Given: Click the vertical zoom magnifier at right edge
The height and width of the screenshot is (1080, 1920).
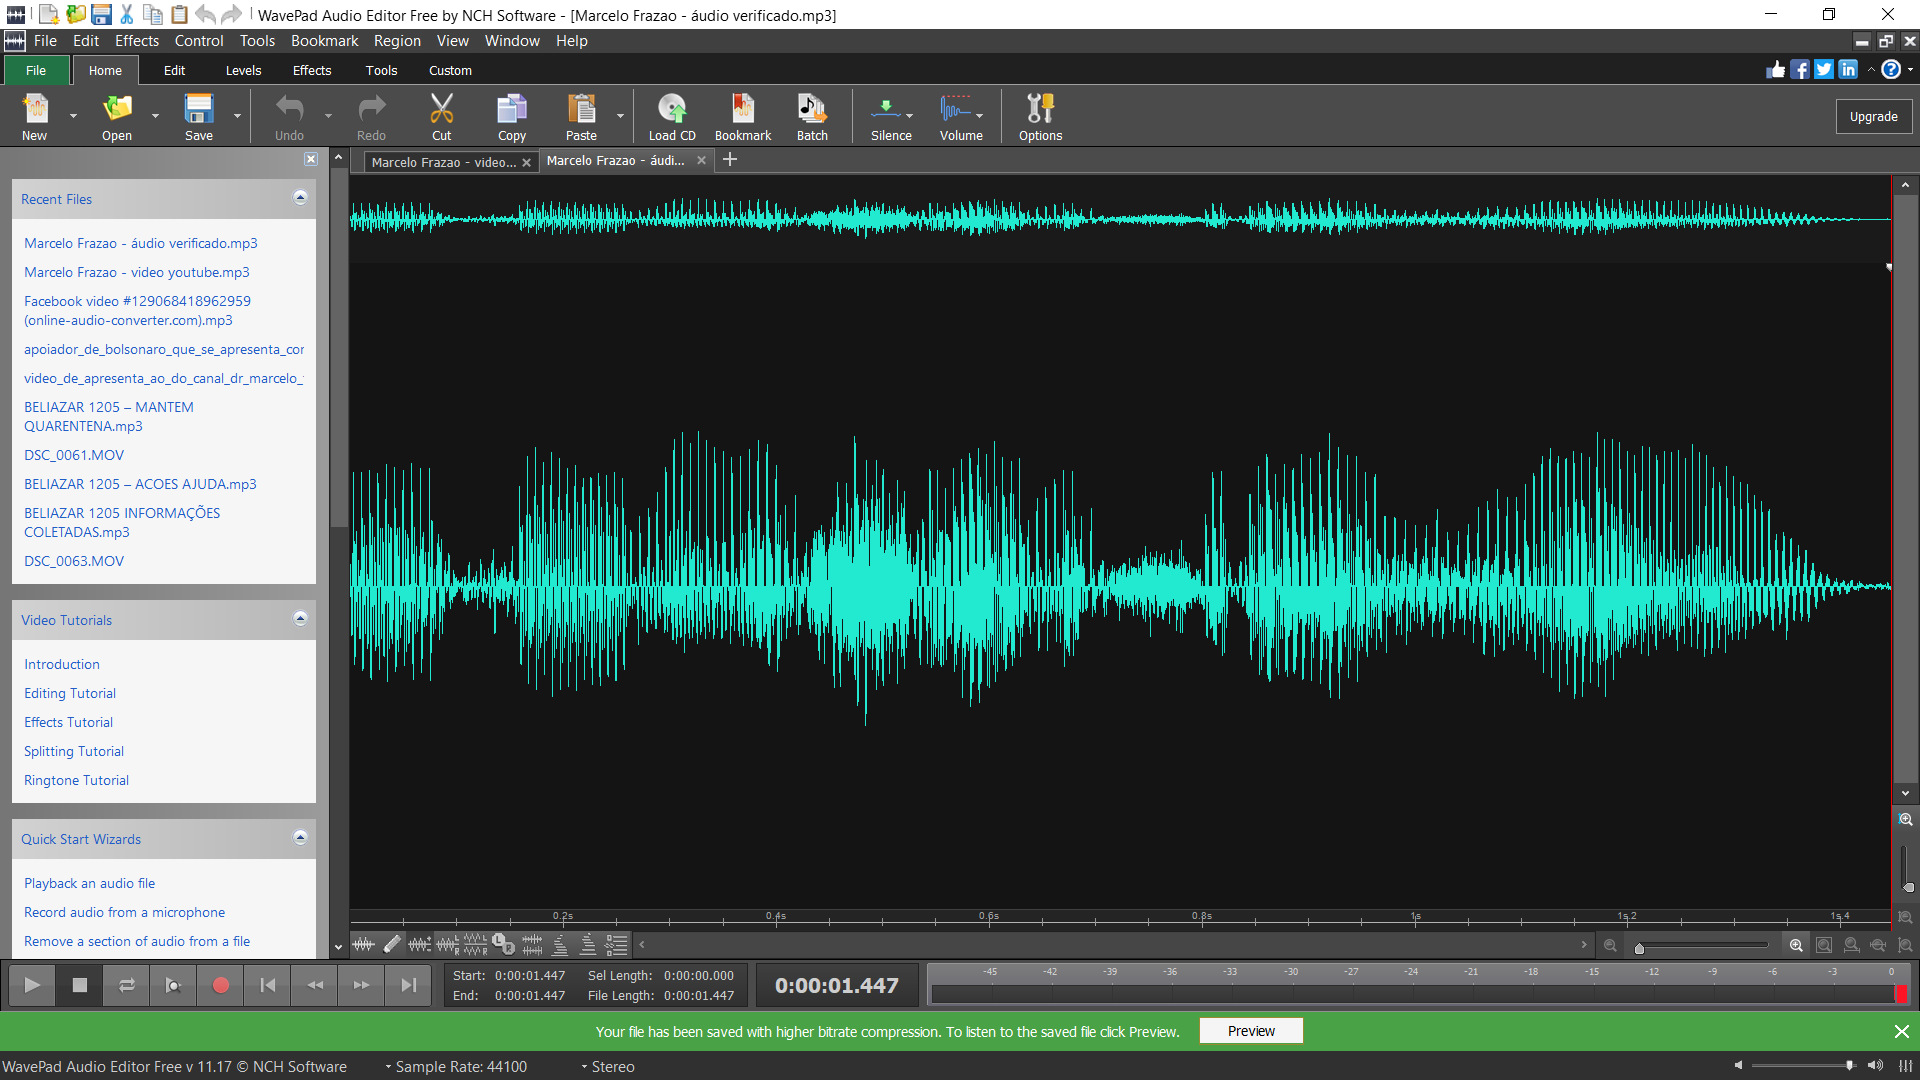Looking at the screenshot, I should 1906,819.
